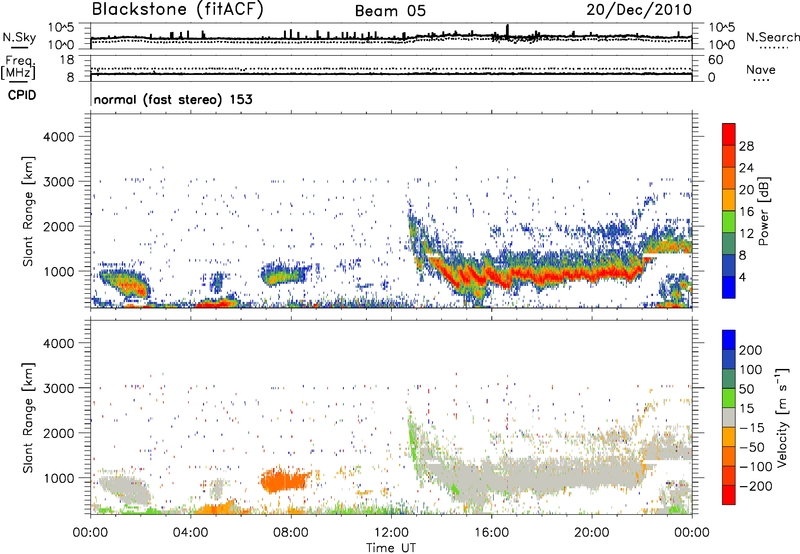Click the velocity colorbar tick label "200"
The height and width of the screenshot is (554, 800).
[751, 350]
